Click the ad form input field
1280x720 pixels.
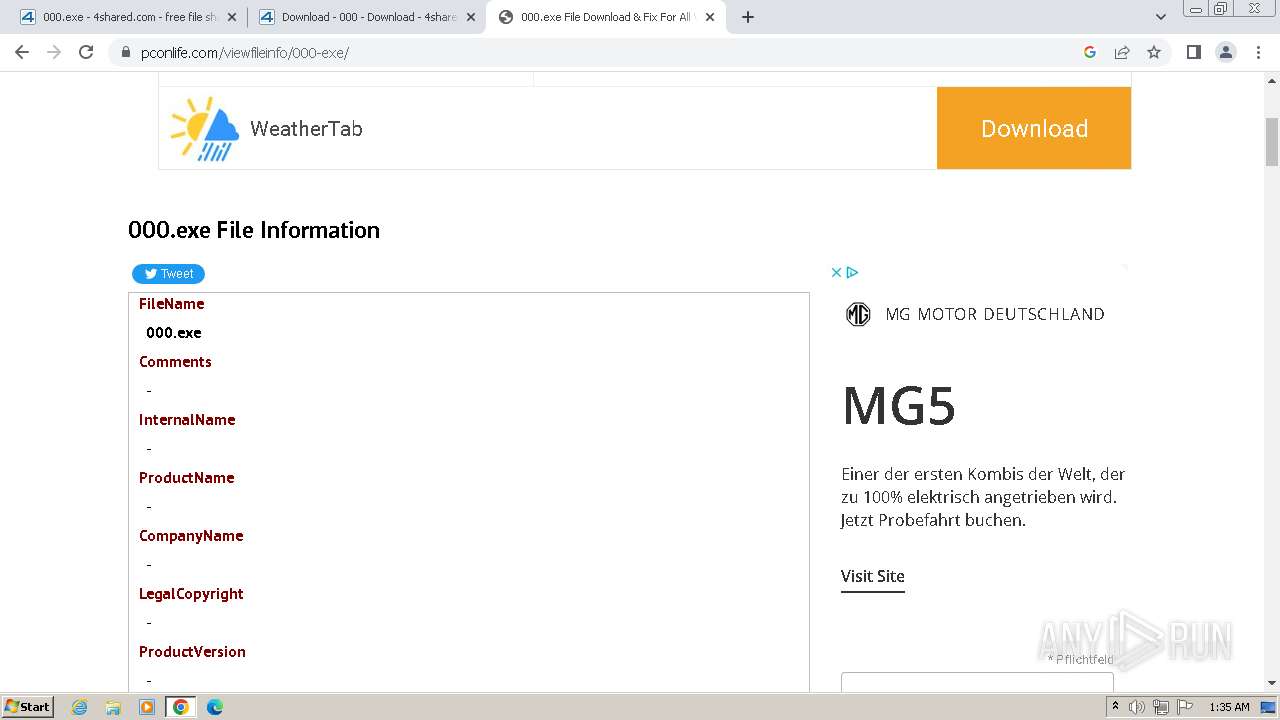[977, 682]
